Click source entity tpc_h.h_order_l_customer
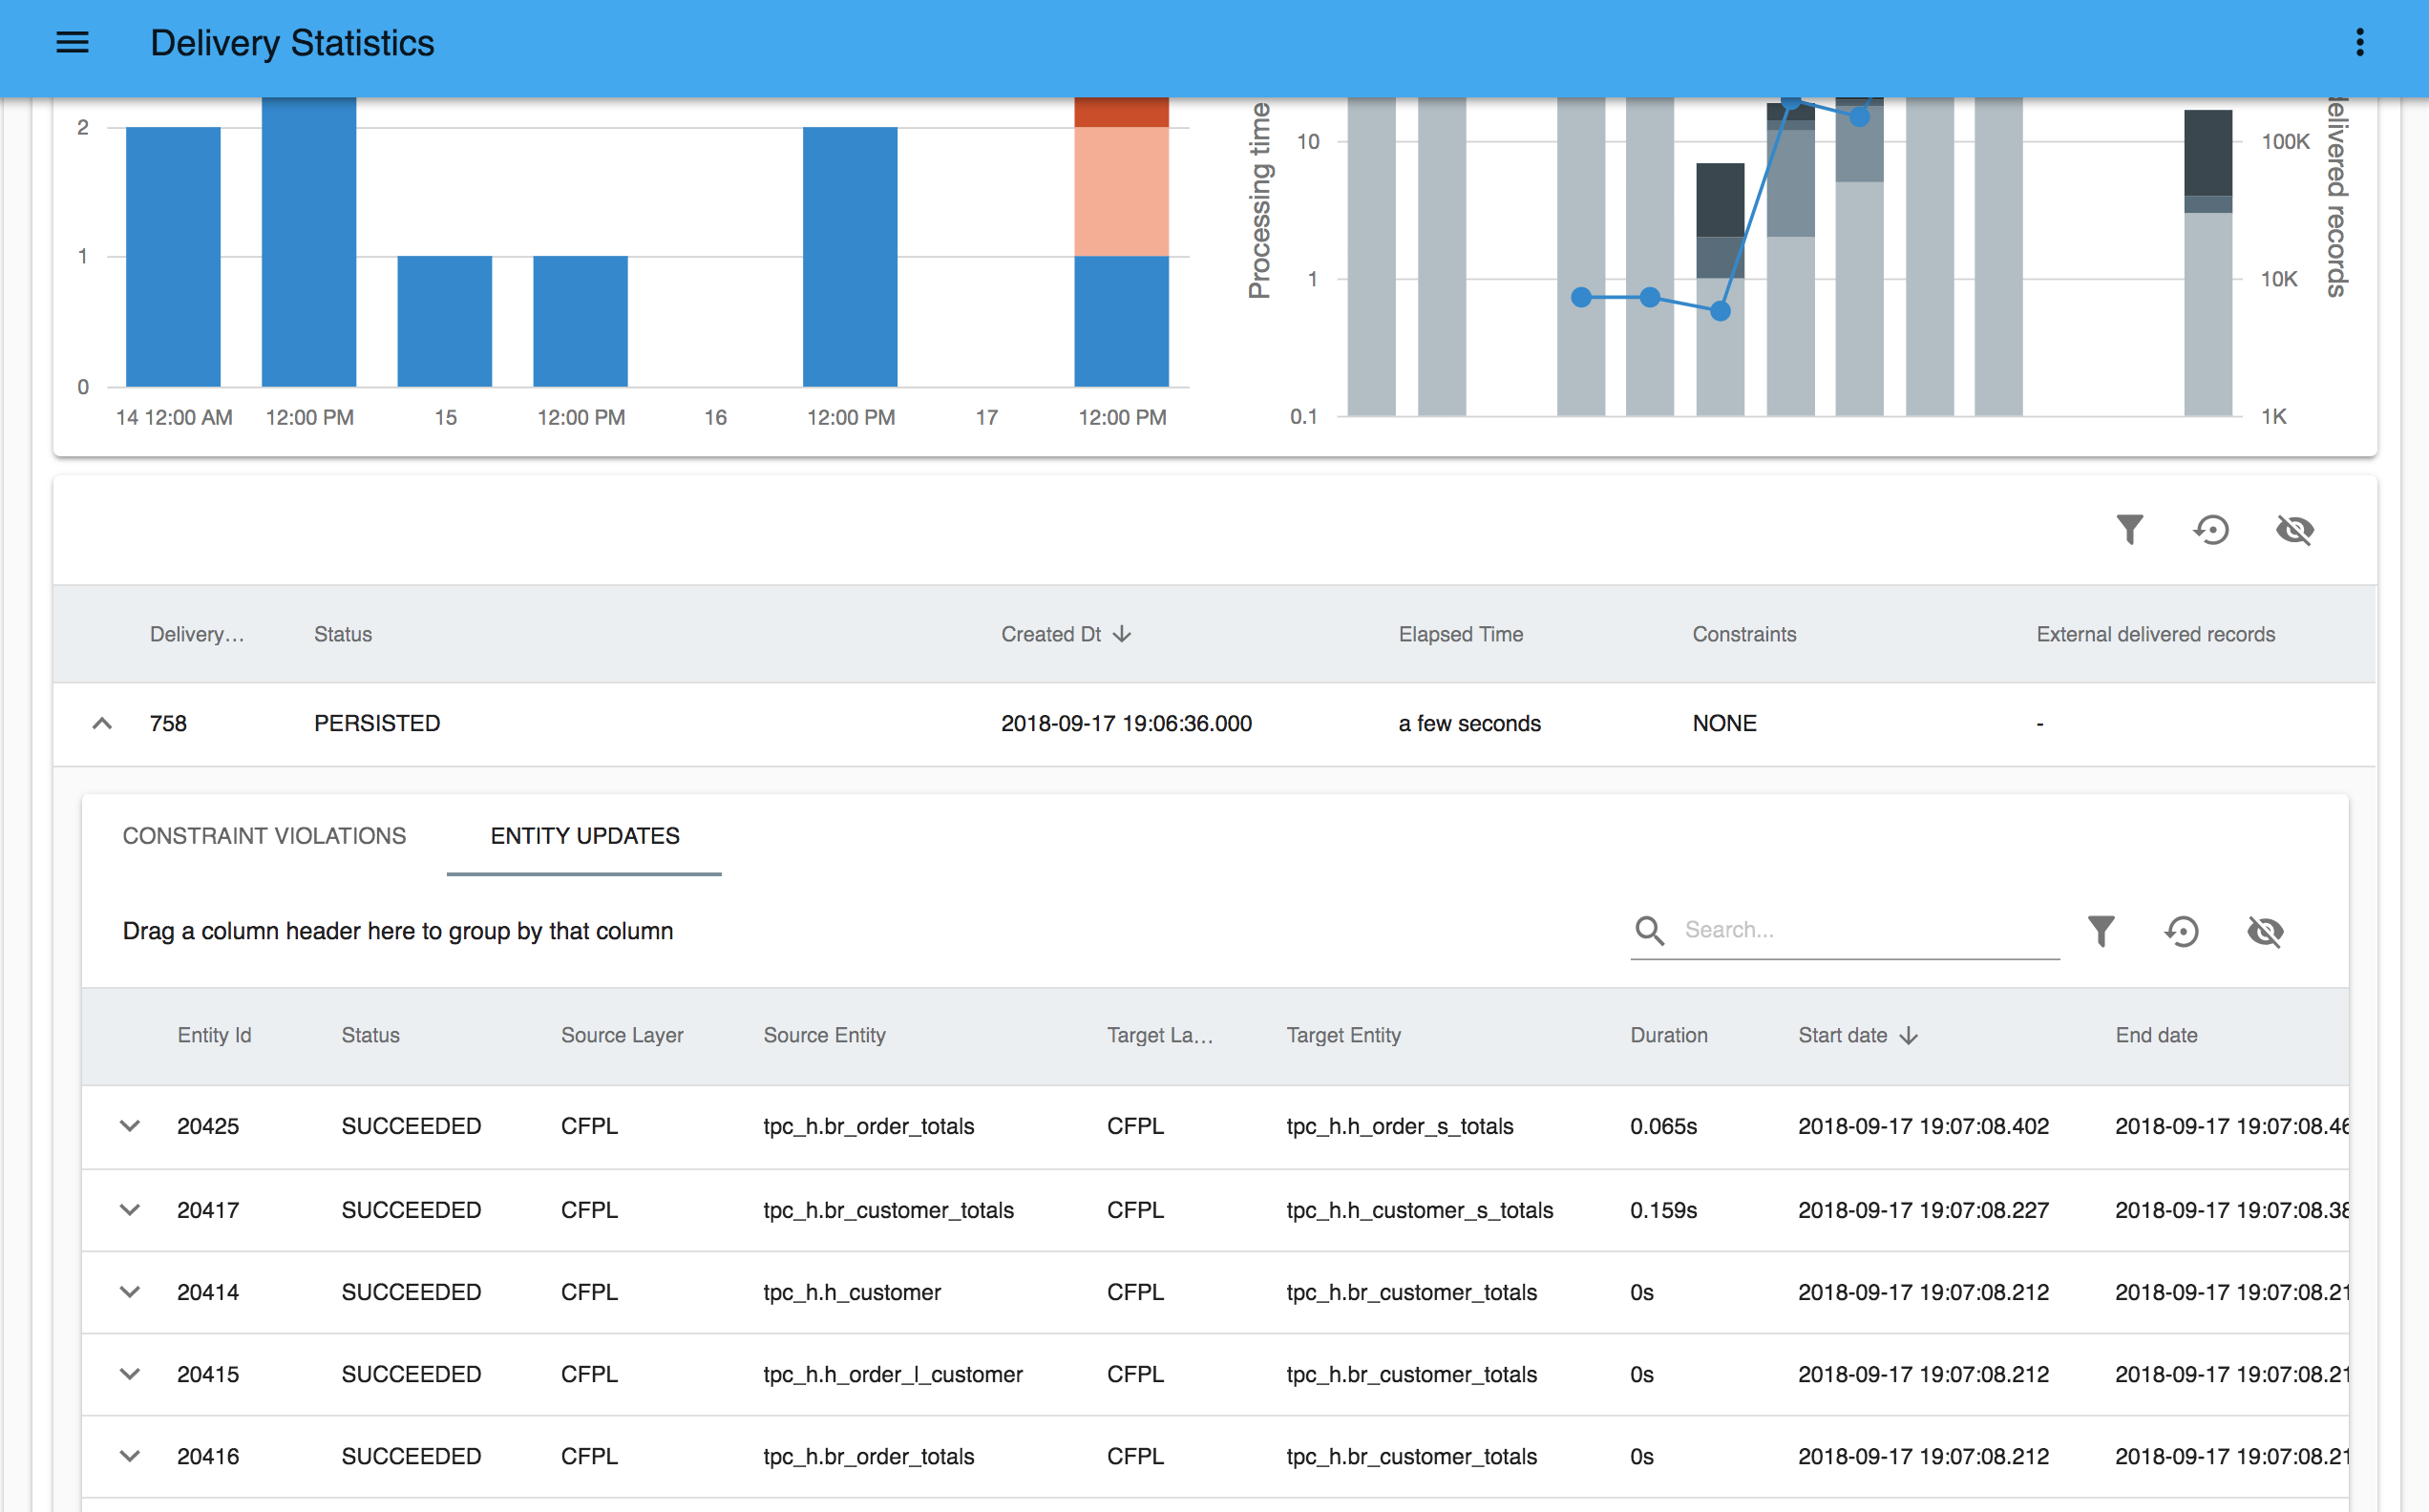 [893, 1374]
